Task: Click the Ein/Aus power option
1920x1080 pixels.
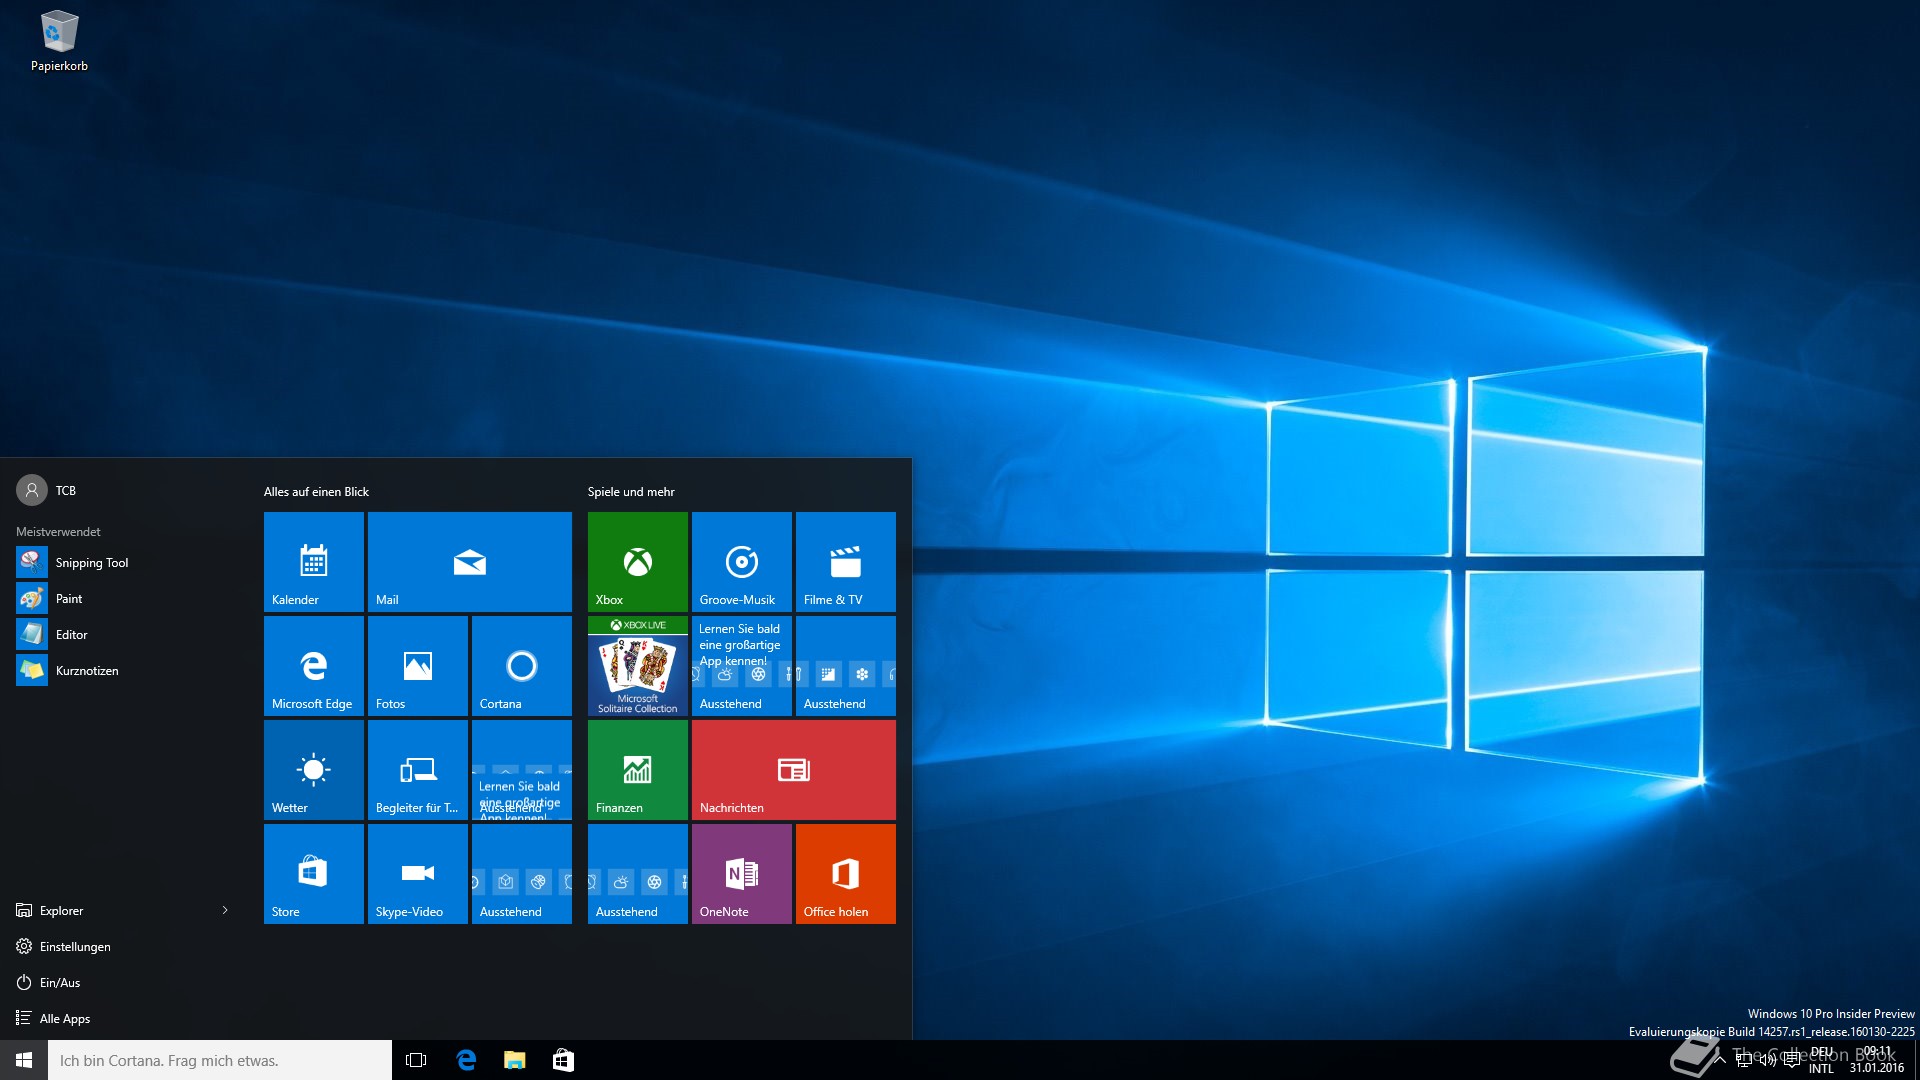Action: pyautogui.click(x=59, y=982)
